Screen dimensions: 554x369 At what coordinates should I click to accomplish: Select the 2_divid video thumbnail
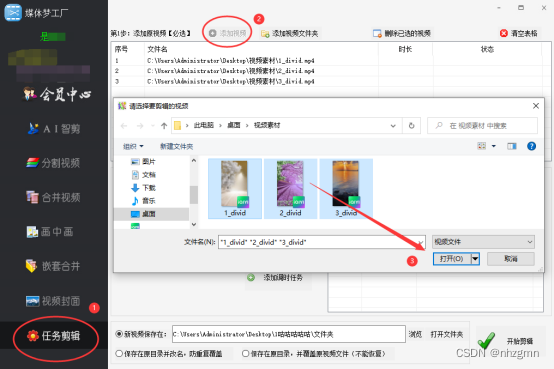(x=290, y=188)
